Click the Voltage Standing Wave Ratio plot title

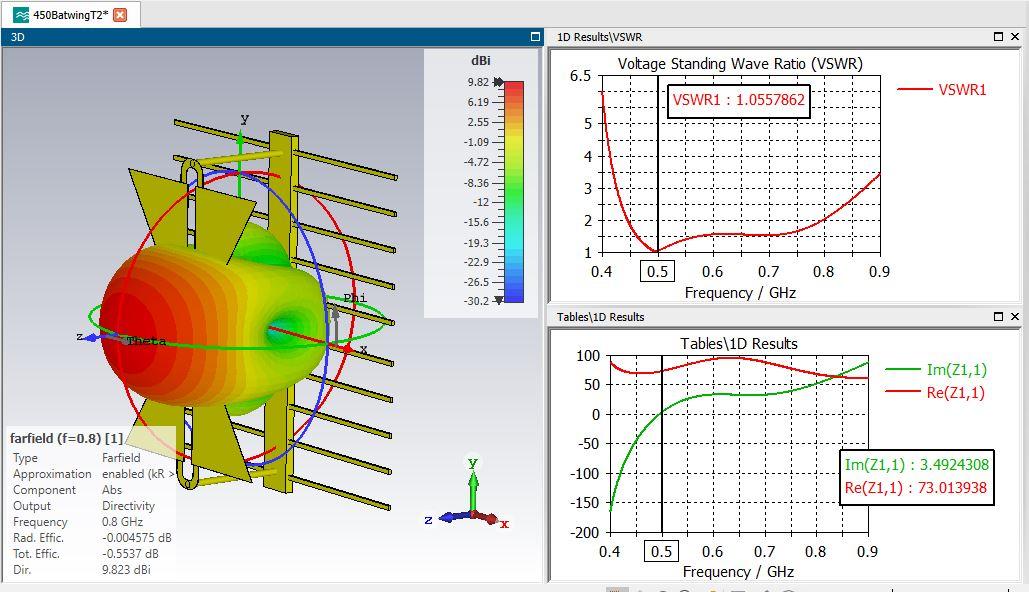(x=740, y=64)
